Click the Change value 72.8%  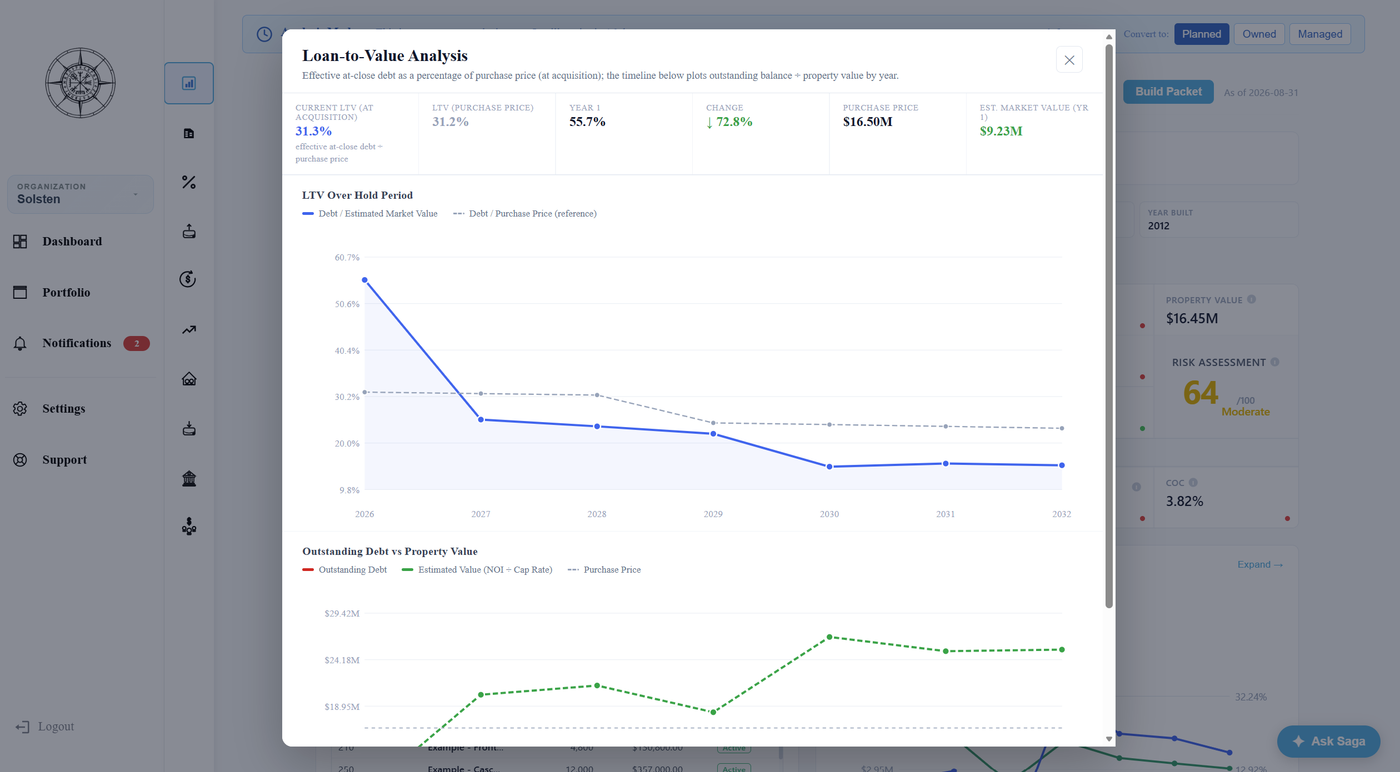tap(729, 122)
